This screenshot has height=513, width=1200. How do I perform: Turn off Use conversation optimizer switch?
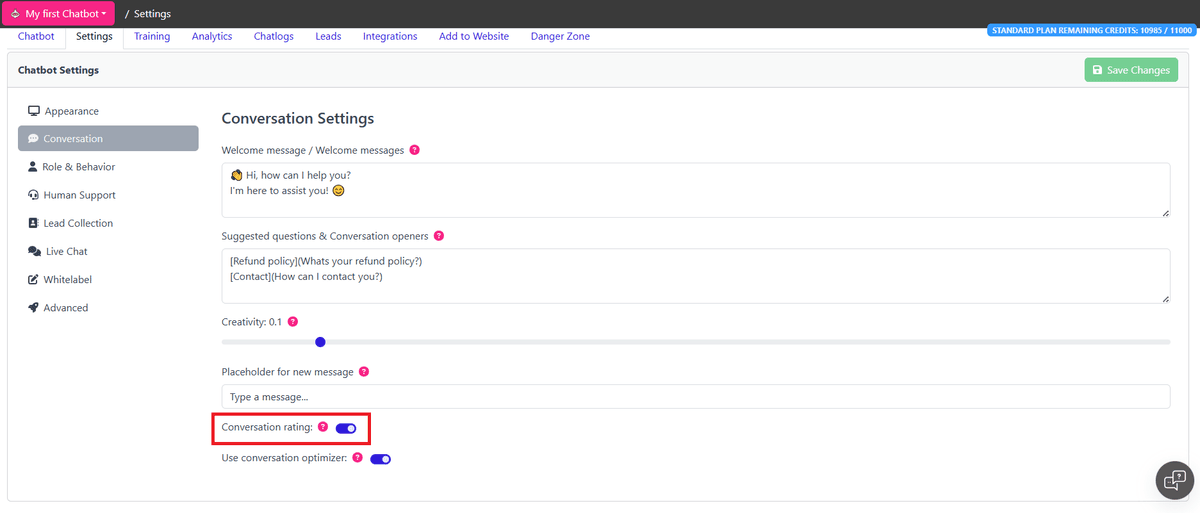point(380,459)
